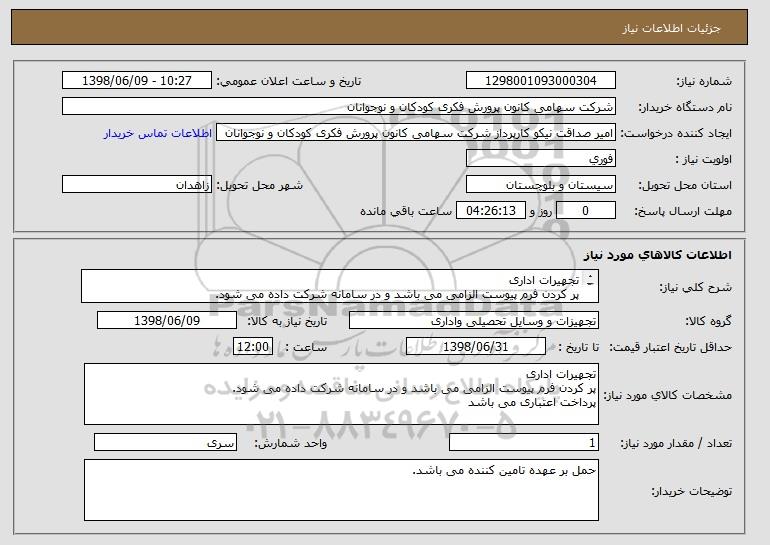Click the ساعت باقی مانده label
This screenshot has height=545, width=770.
(406, 211)
